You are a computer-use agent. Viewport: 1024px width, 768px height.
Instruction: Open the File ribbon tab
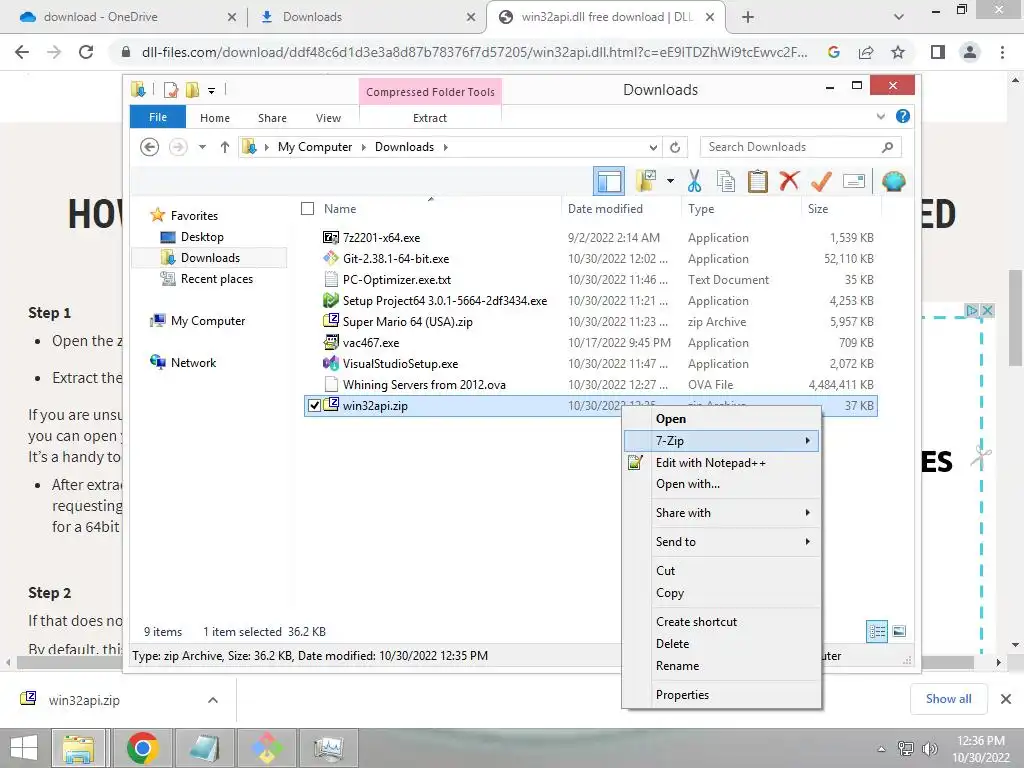[x=158, y=117]
